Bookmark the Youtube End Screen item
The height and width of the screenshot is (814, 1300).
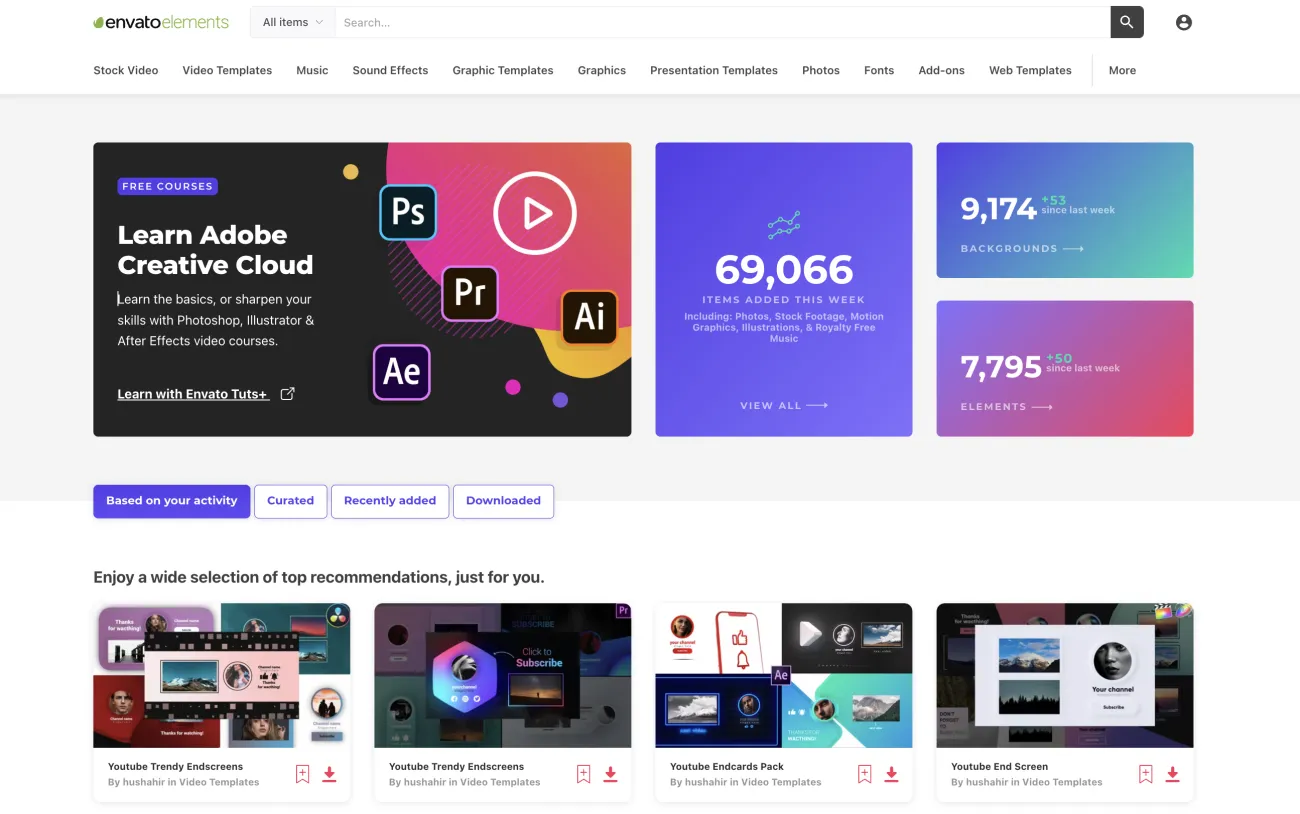point(1145,774)
